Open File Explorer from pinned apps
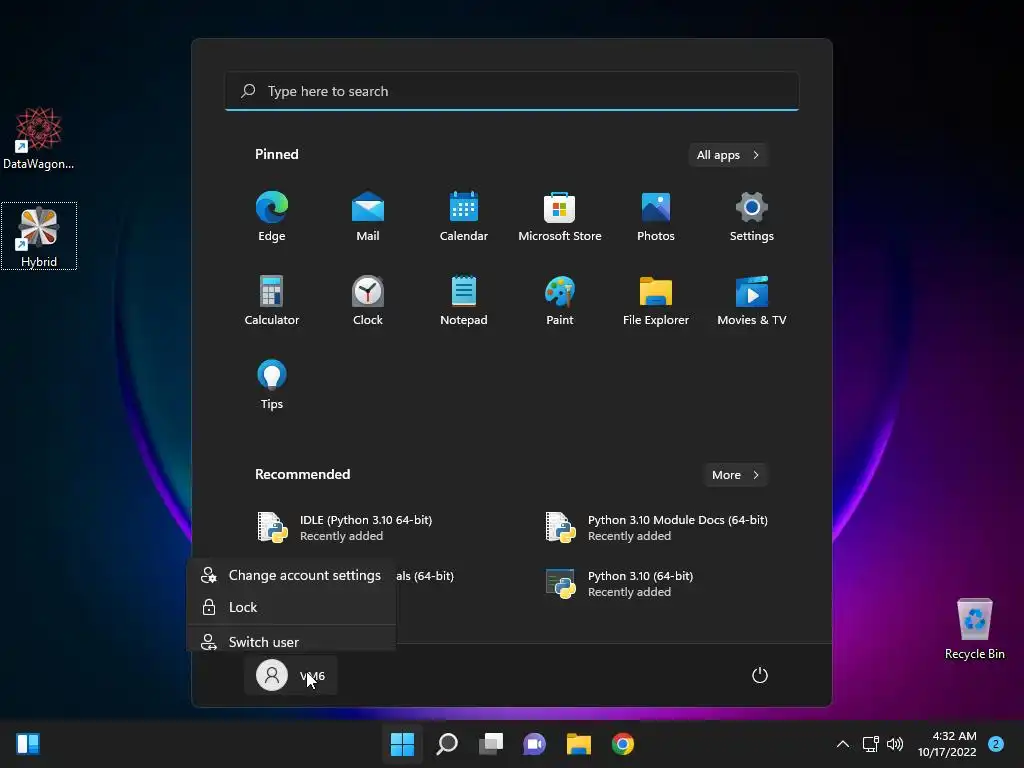The width and height of the screenshot is (1024, 768). (656, 300)
